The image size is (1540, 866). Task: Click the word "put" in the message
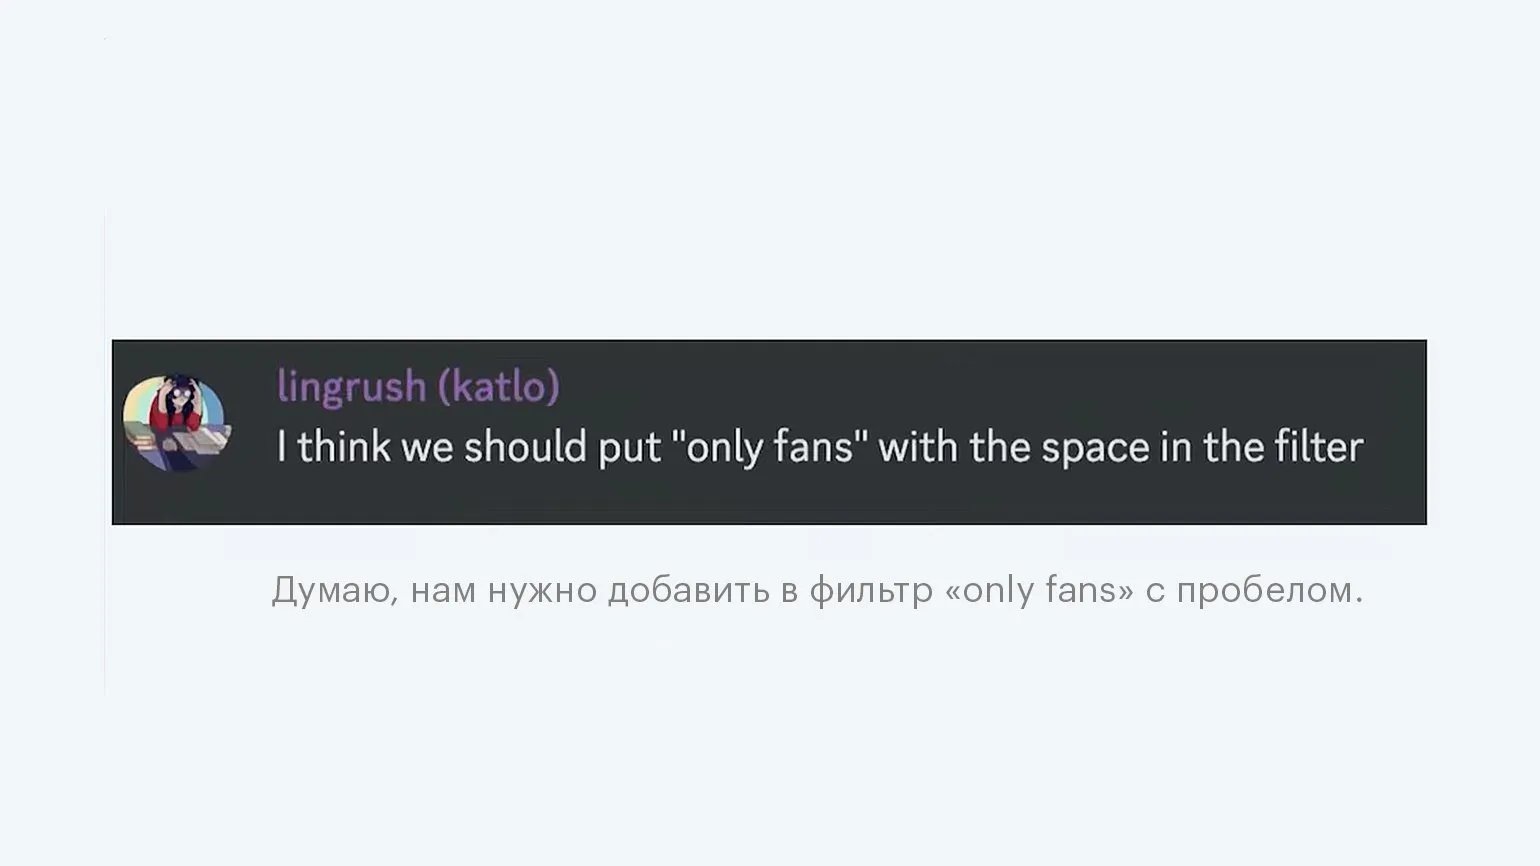point(629,448)
